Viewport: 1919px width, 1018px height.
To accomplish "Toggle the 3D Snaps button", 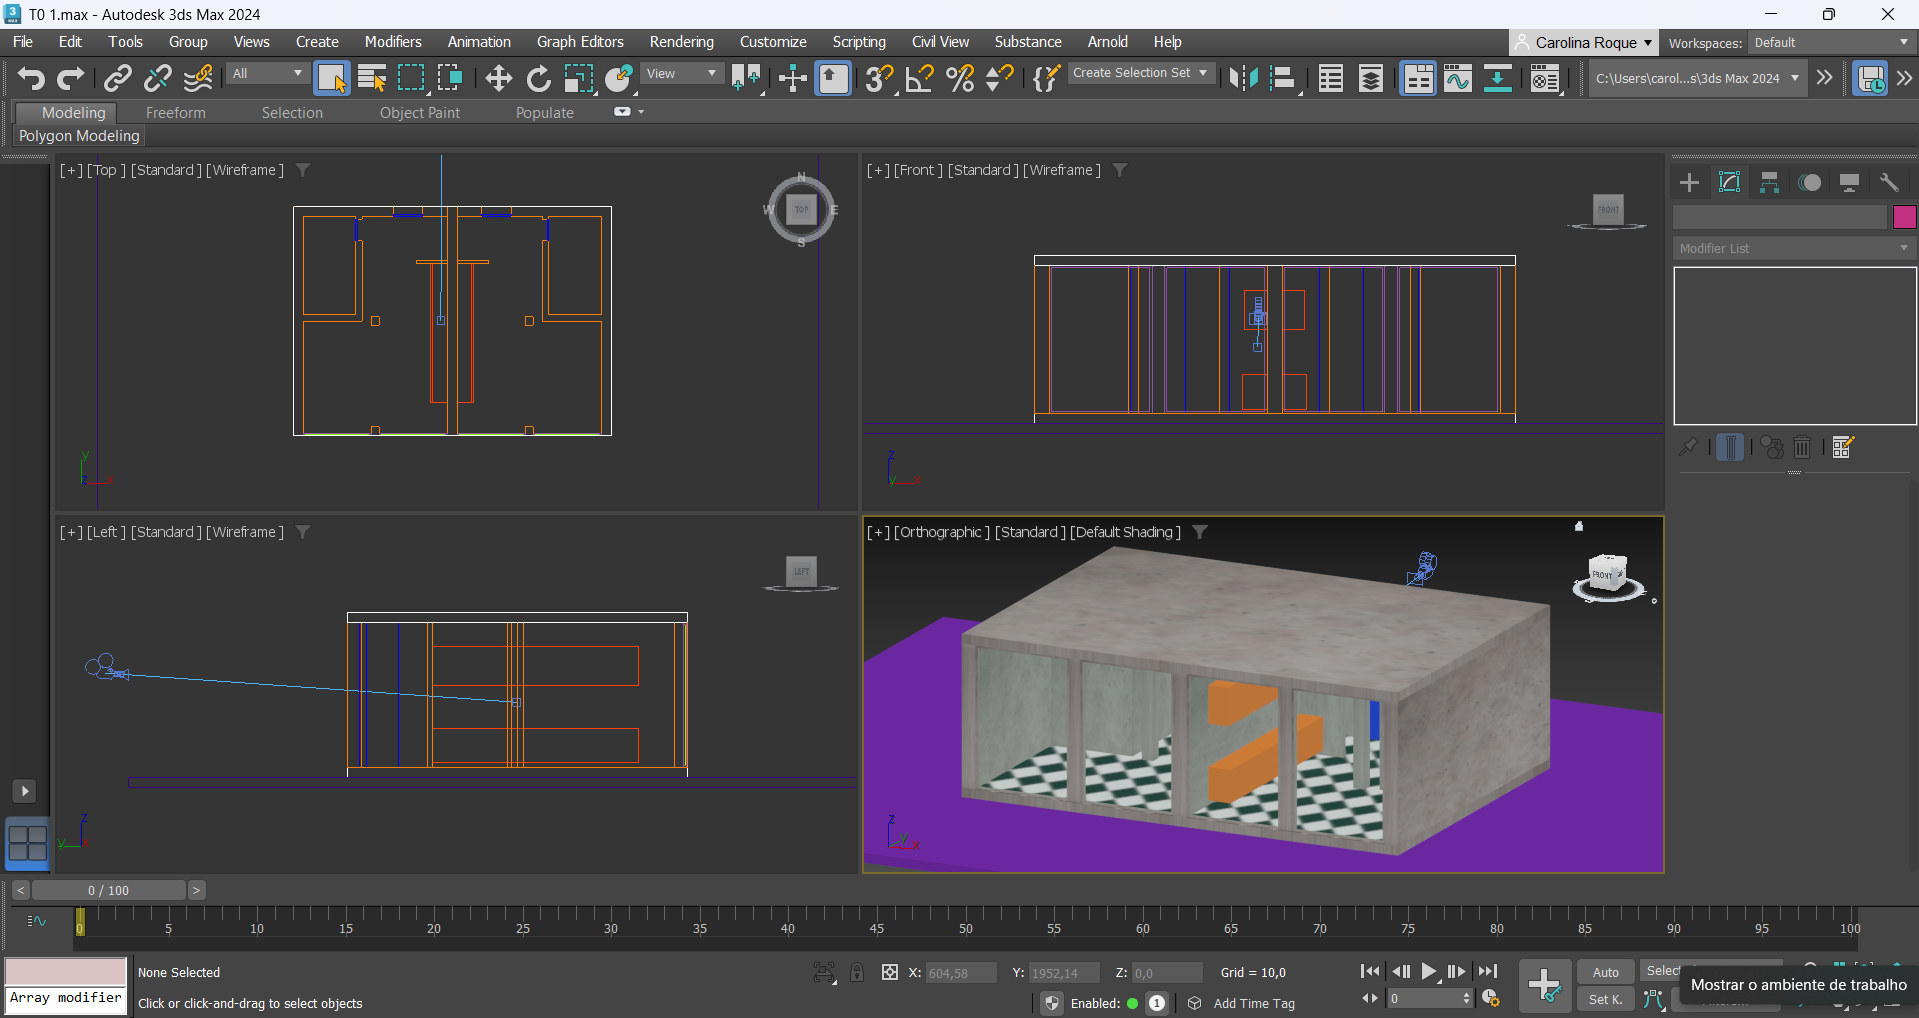I will click(879, 78).
